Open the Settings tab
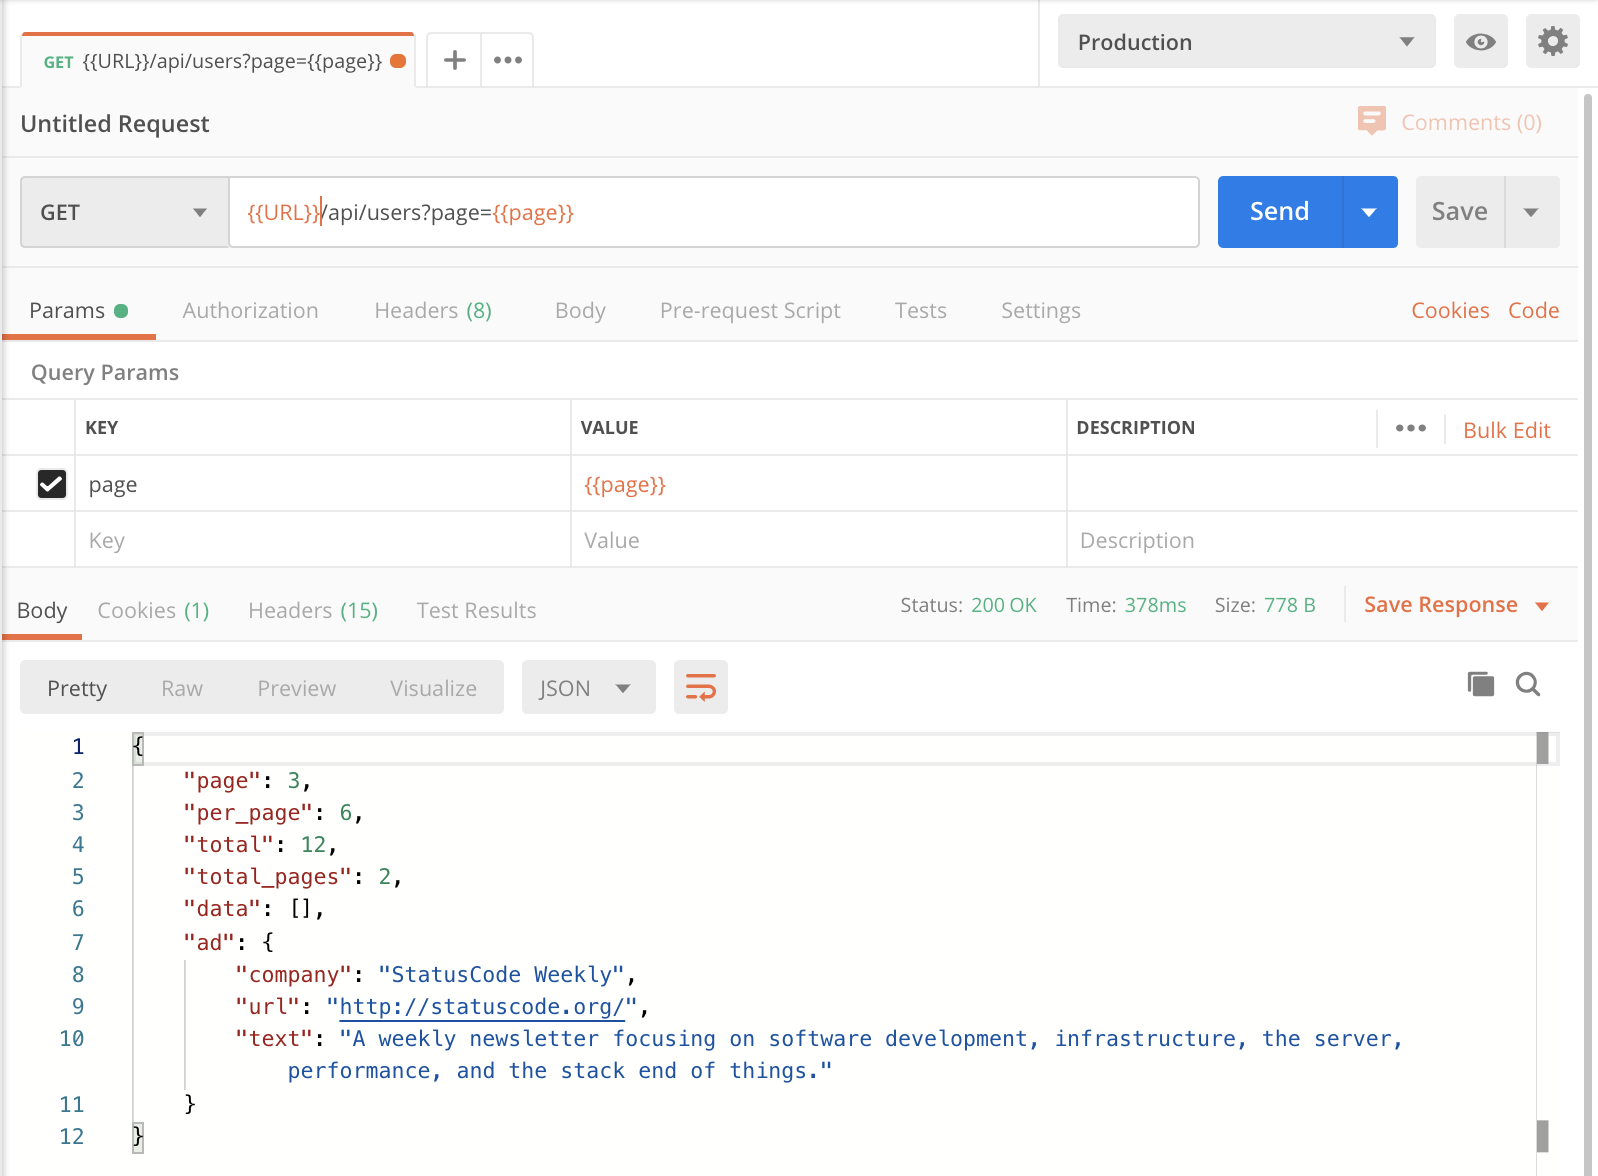The height and width of the screenshot is (1176, 1598). (x=1040, y=310)
